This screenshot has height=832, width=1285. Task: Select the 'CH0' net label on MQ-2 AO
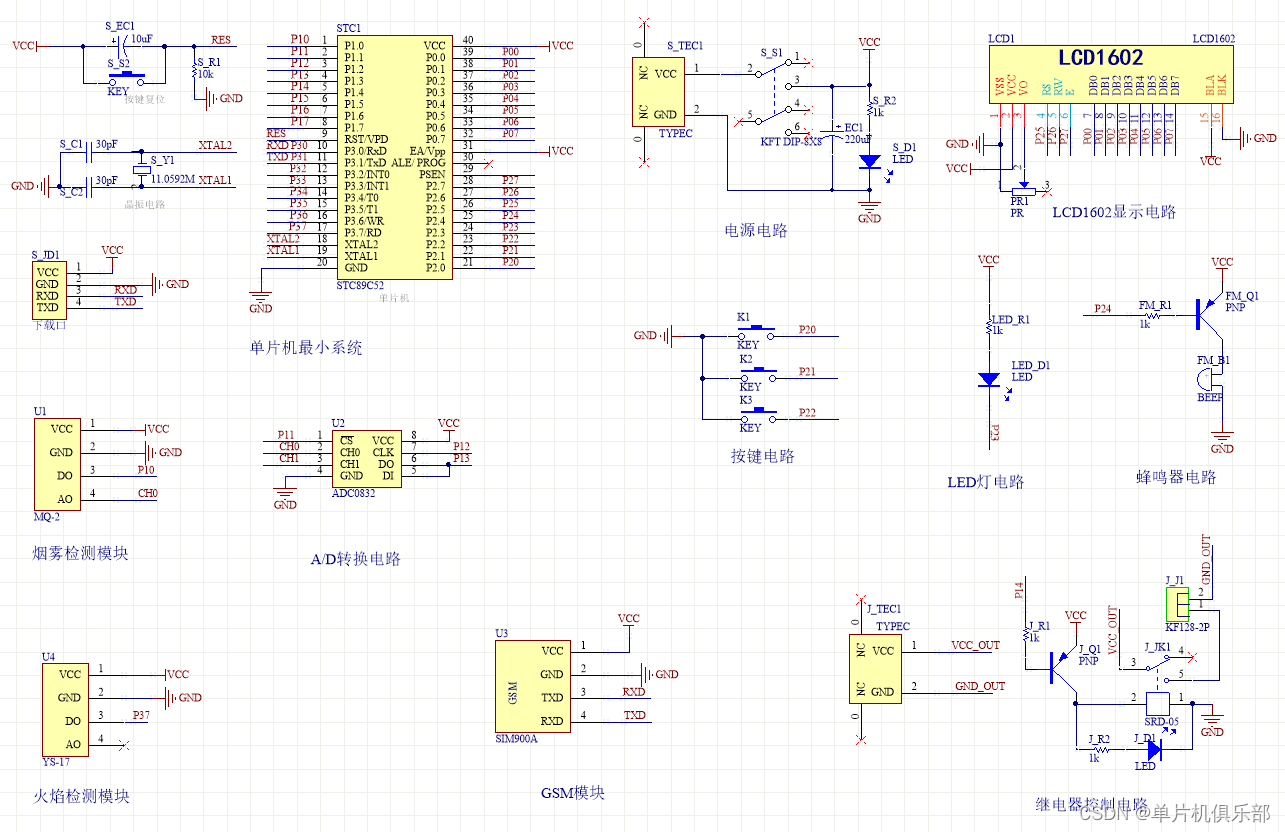coord(148,494)
